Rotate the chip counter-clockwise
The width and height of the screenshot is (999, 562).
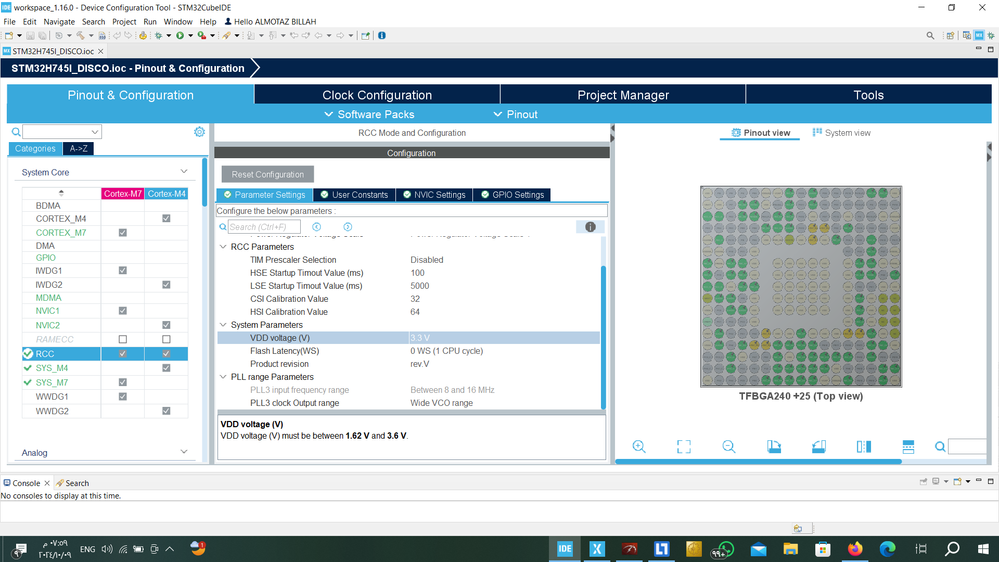(x=819, y=447)
